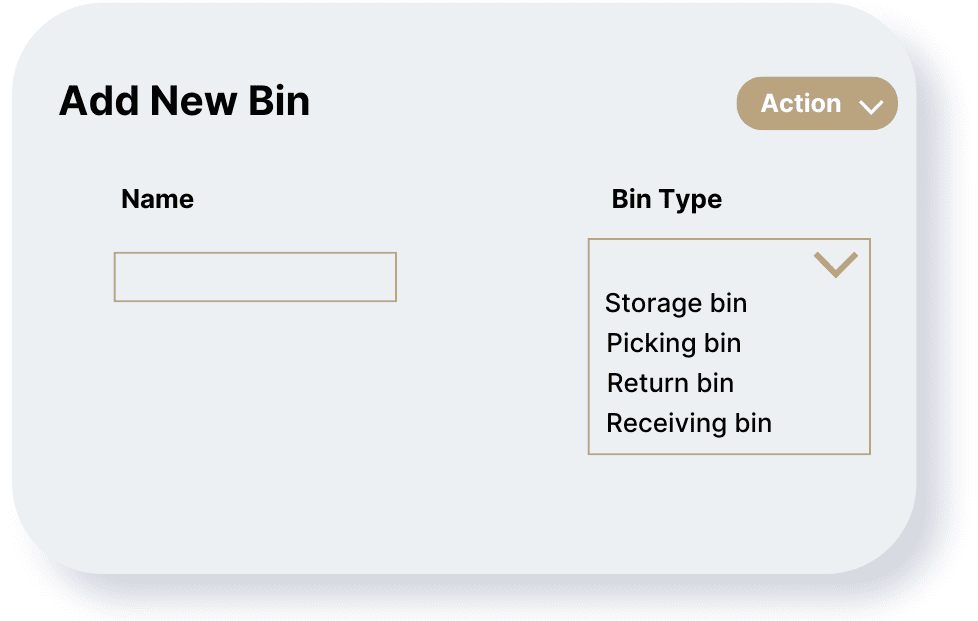
Task: Pick Storage bin as the bin type
Action: click(676, 303)
